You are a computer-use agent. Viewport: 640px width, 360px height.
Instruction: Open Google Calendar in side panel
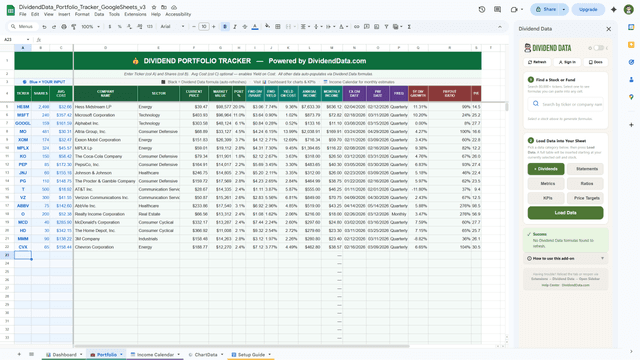631,27
